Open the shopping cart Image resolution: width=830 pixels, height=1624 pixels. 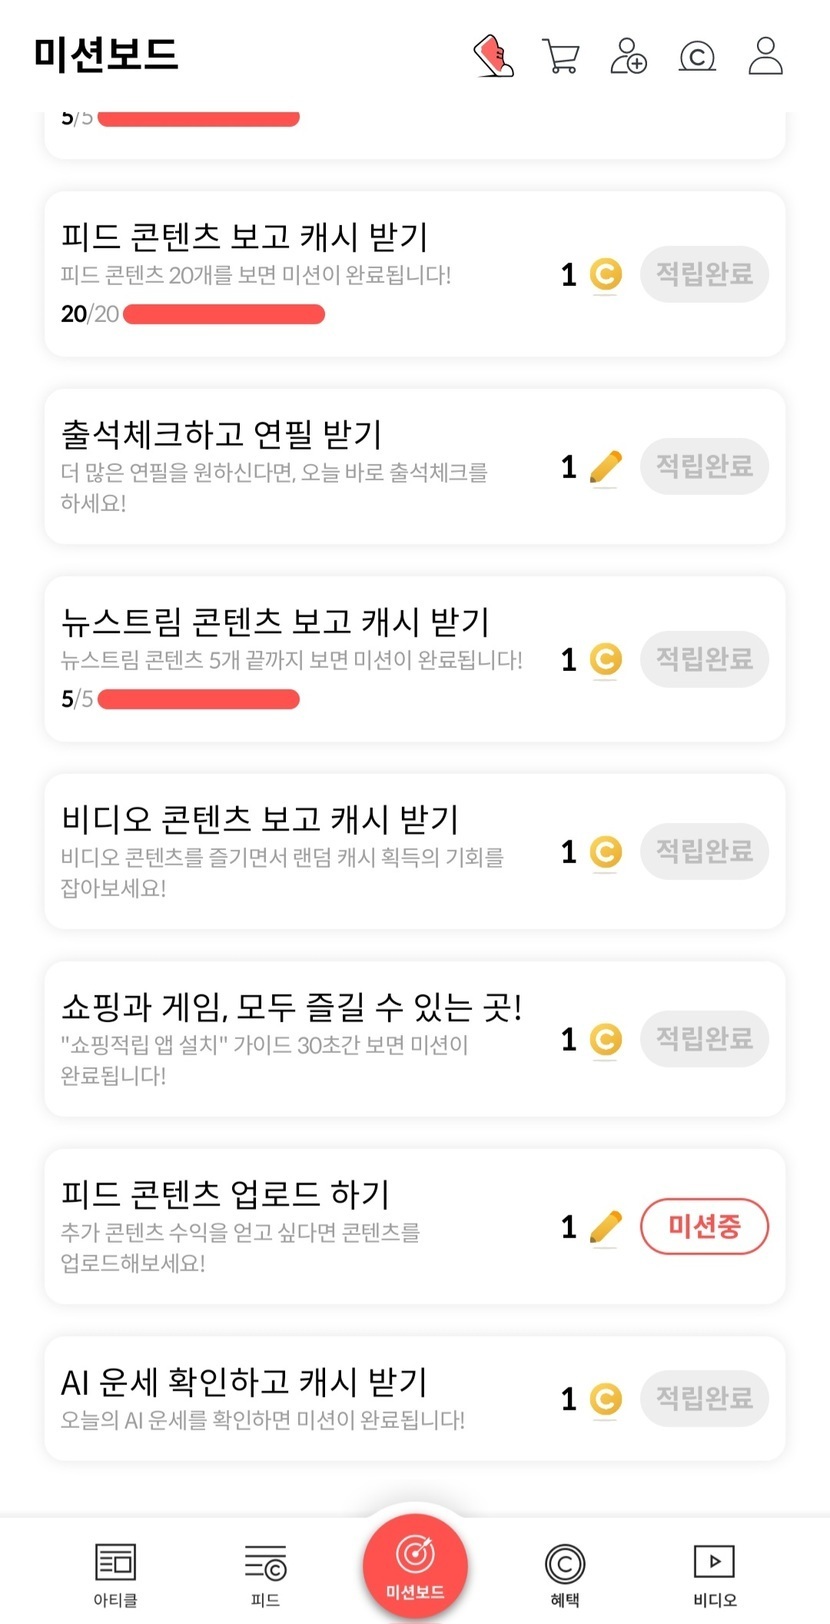point(560,56)
